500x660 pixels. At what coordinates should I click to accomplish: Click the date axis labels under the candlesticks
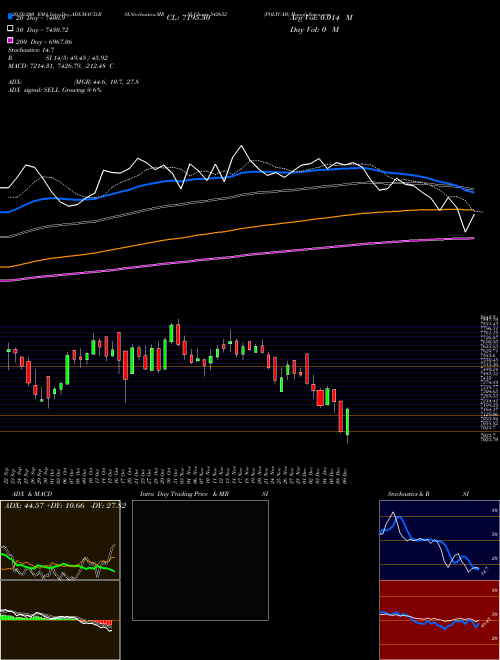(176, 476)
